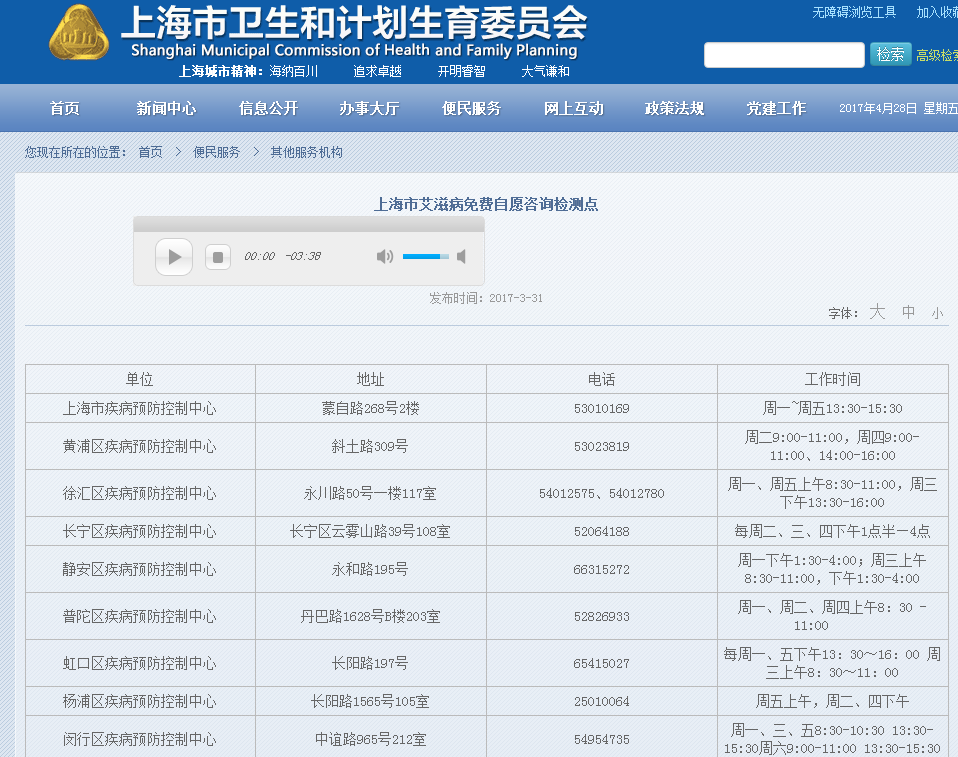Click address 长阳路197号
Viewport: 958px width, 757px height.
370,663
